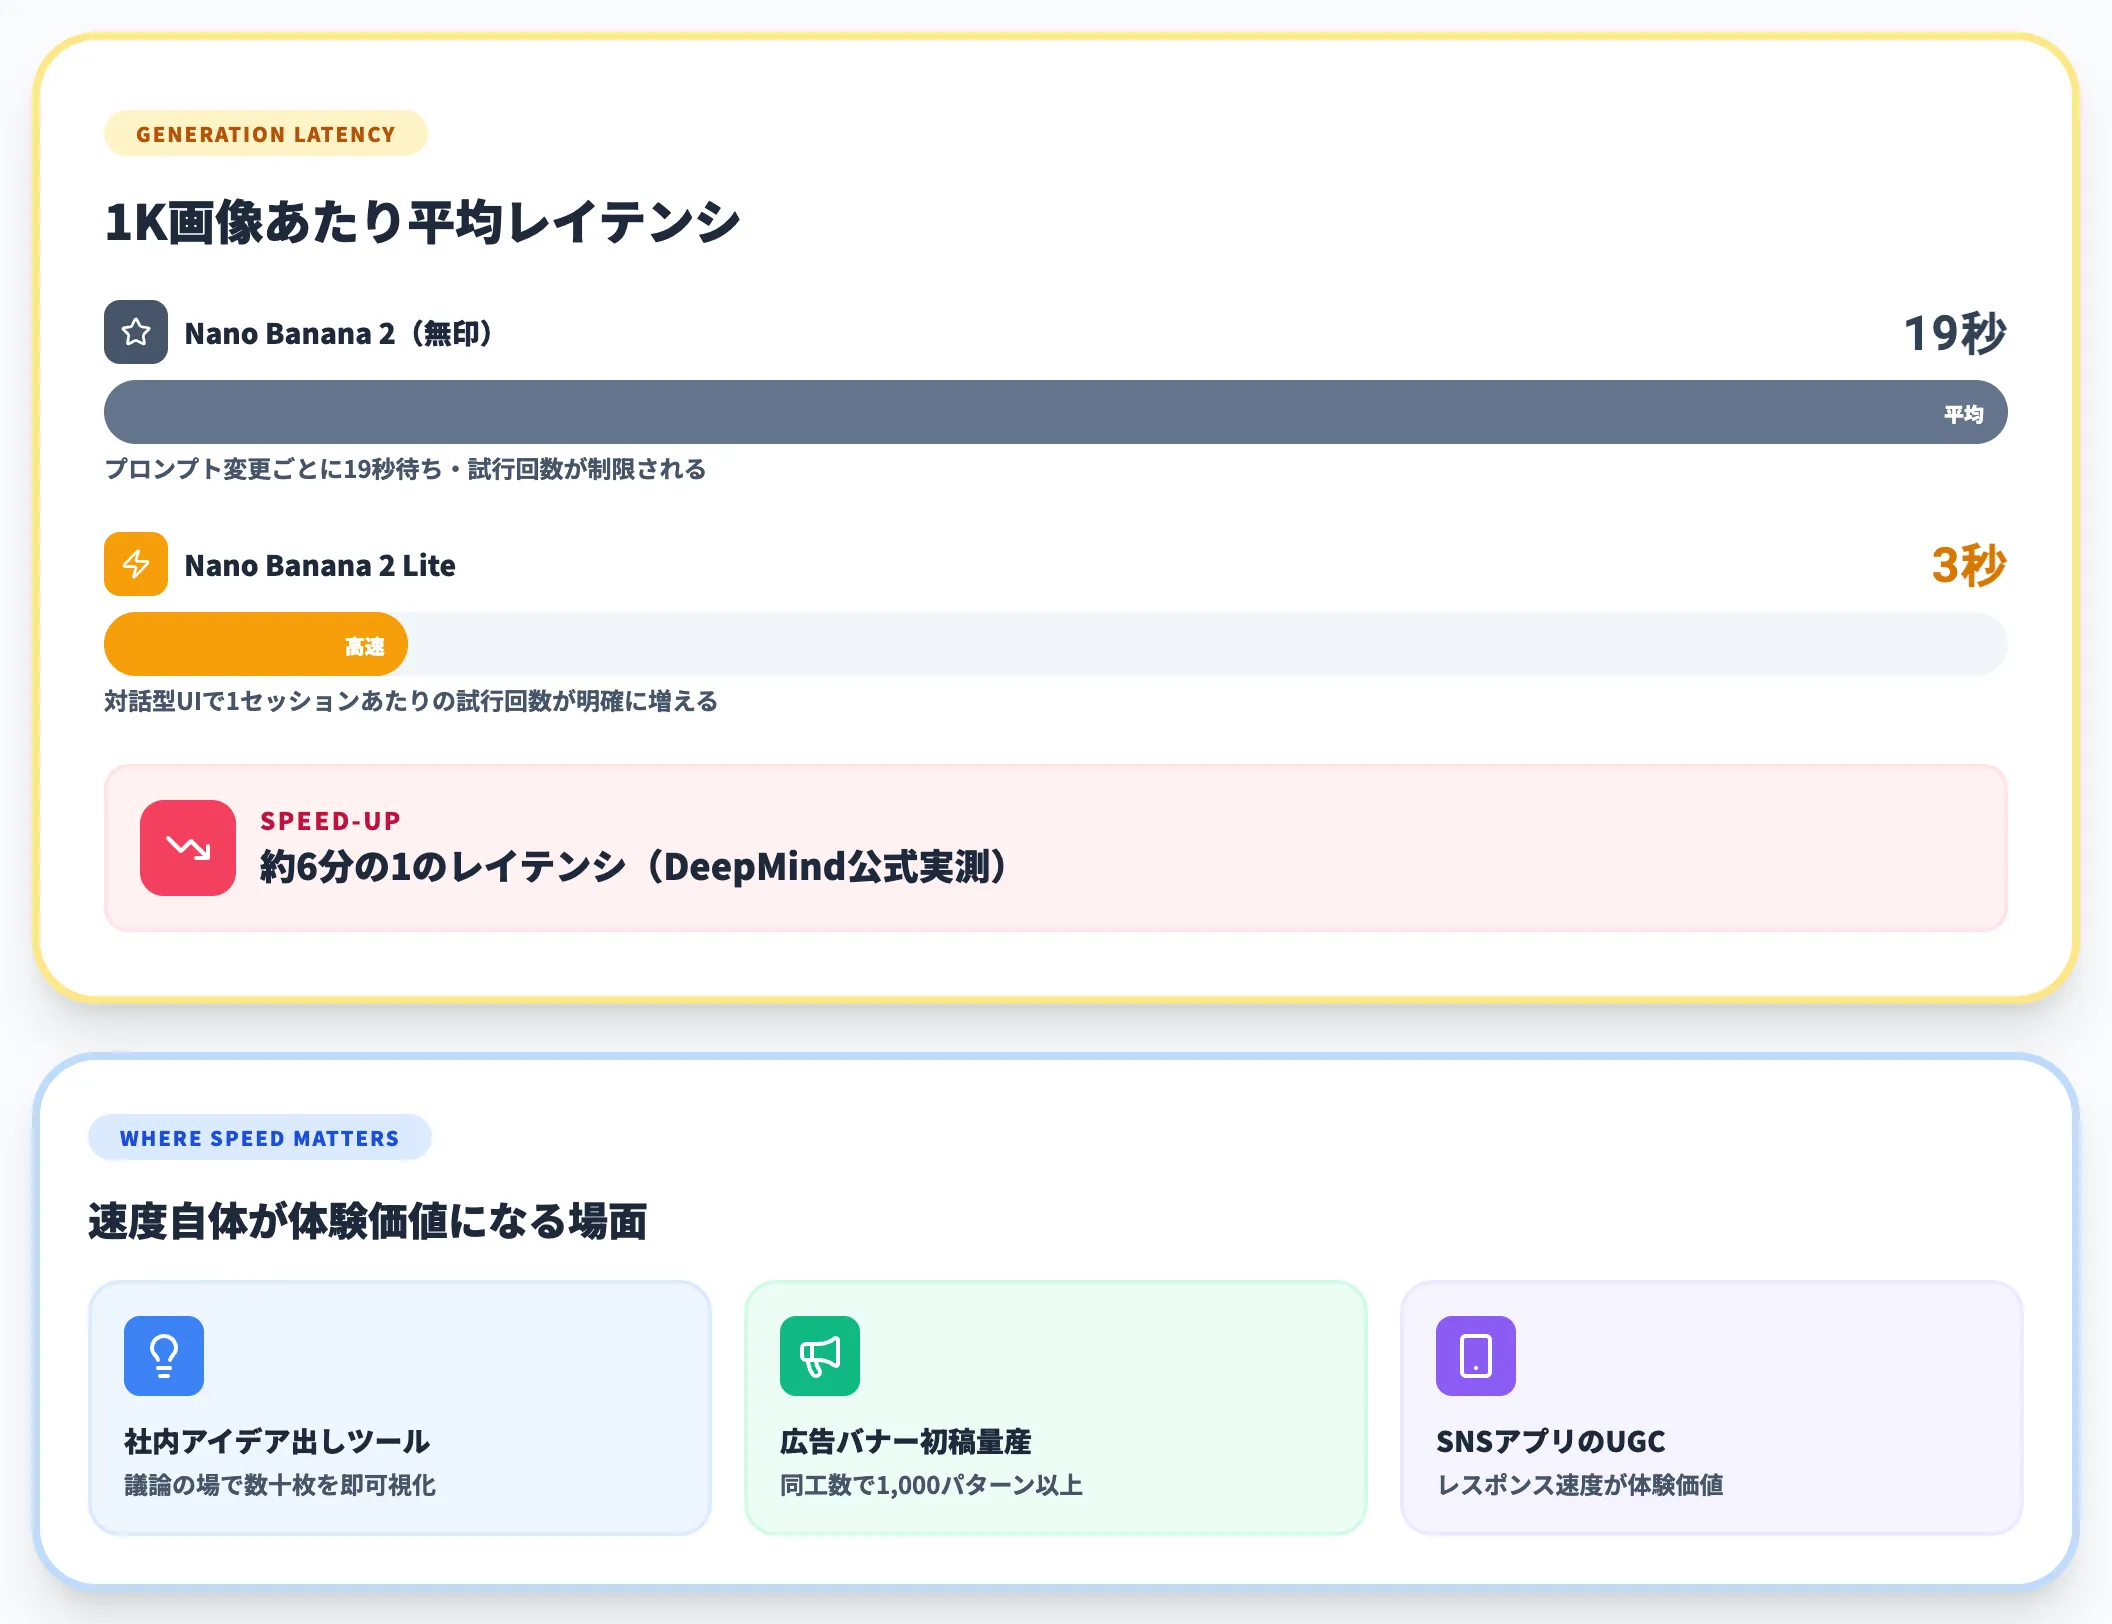Click the Nano Banana 2（無印） label
This screenshot has width=2112, height=1624.
pyautogui.click(x=340, y=333)
